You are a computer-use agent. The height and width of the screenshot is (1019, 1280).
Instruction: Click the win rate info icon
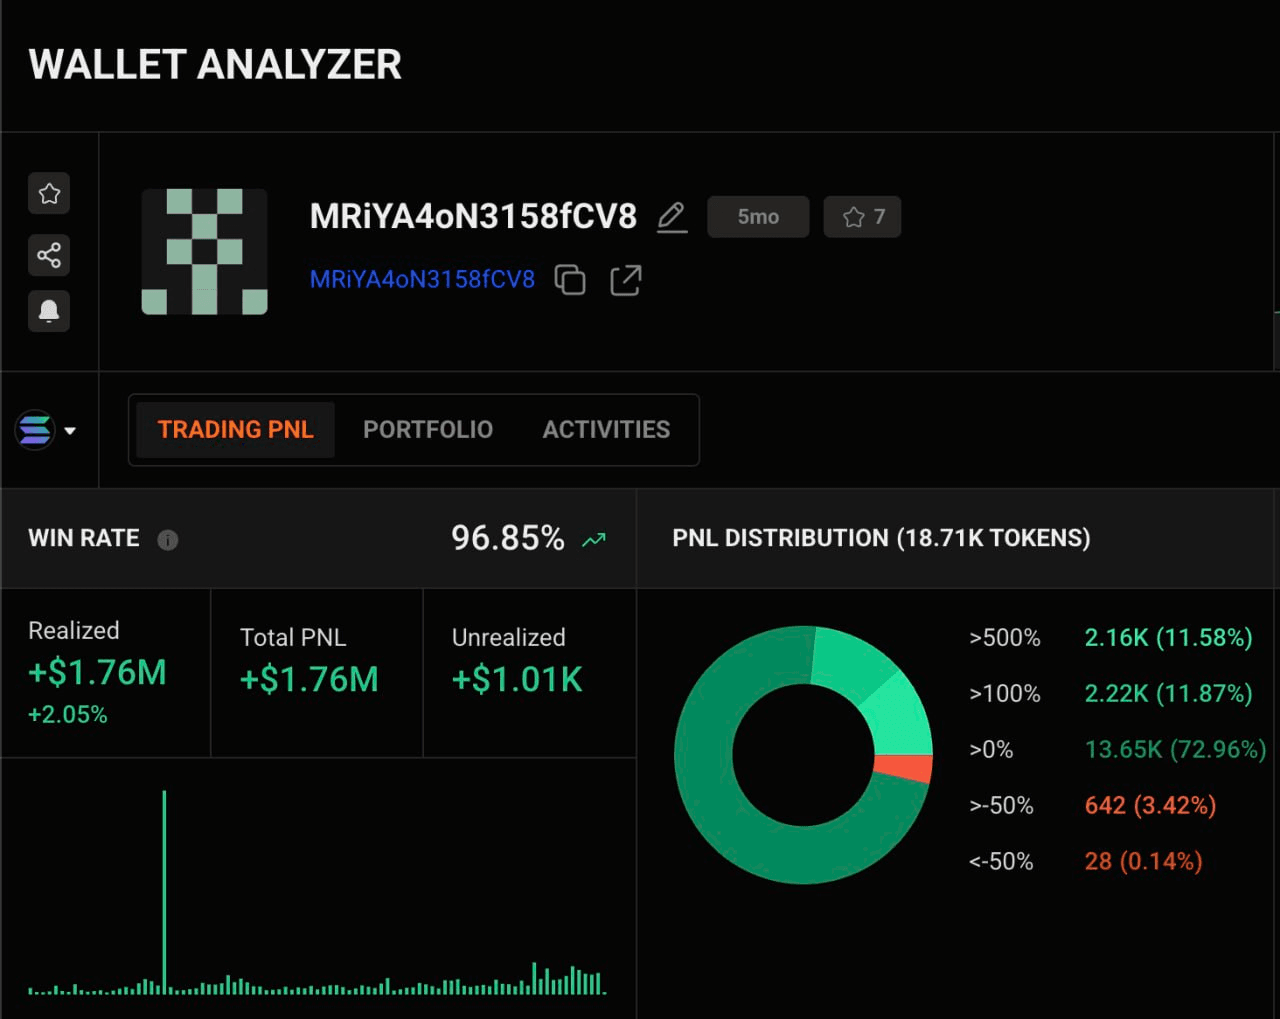click(168, 540)
